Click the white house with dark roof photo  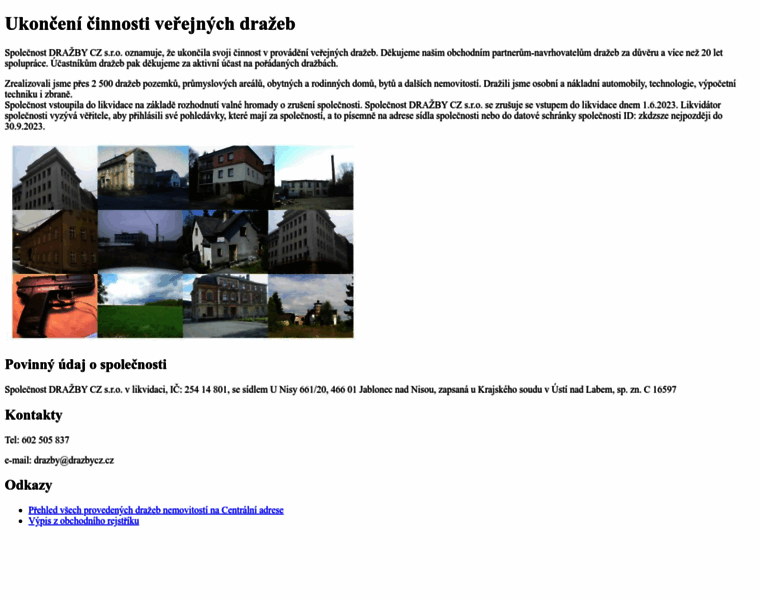tap(225, 242)
